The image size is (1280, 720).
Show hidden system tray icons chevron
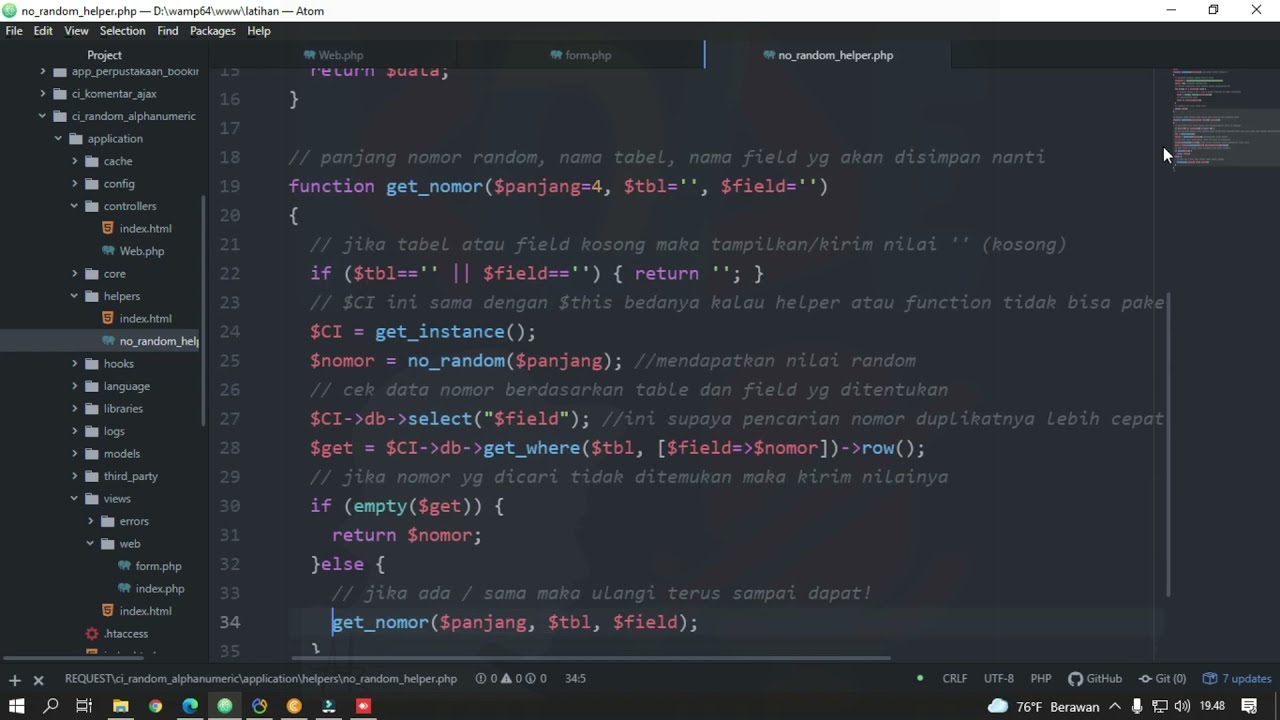1115,706
